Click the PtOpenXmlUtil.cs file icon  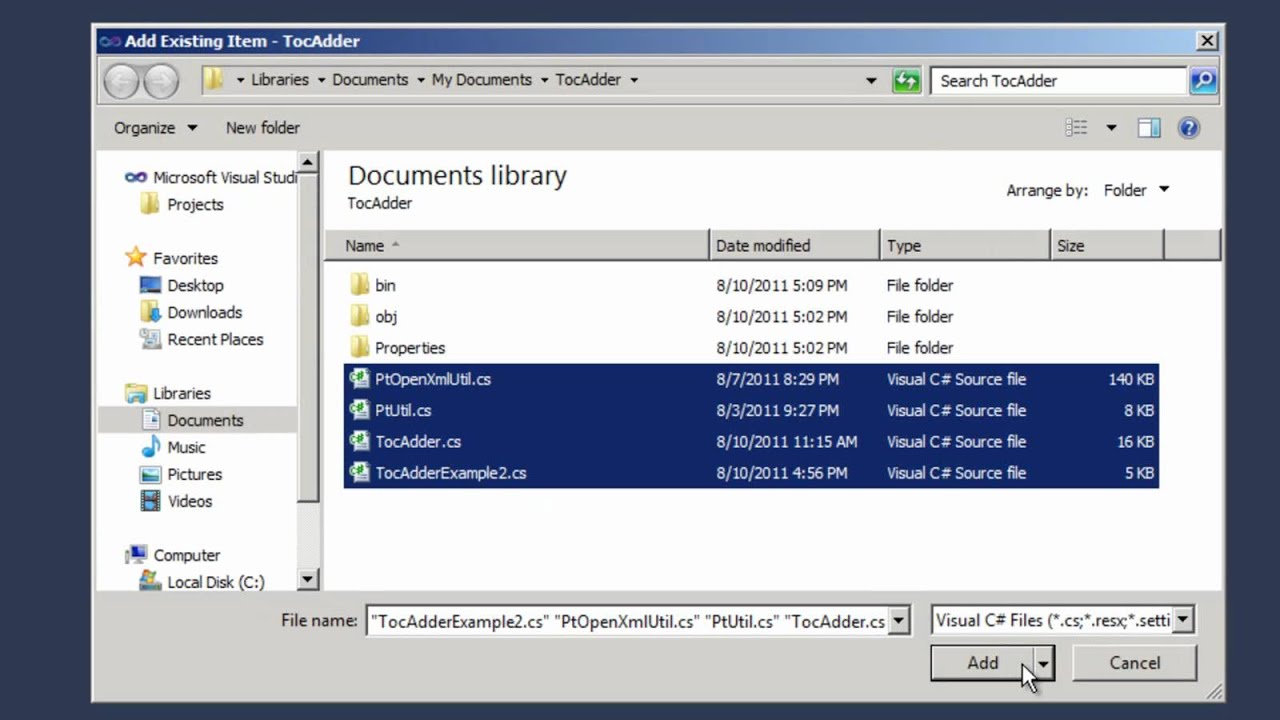coord(360,379)
